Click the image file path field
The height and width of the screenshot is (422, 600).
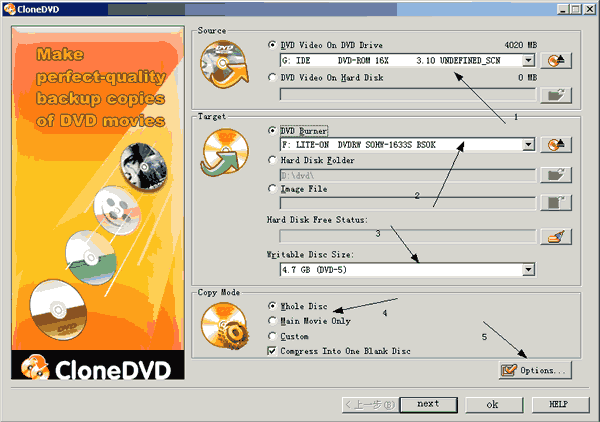click(x=408, y=204)
